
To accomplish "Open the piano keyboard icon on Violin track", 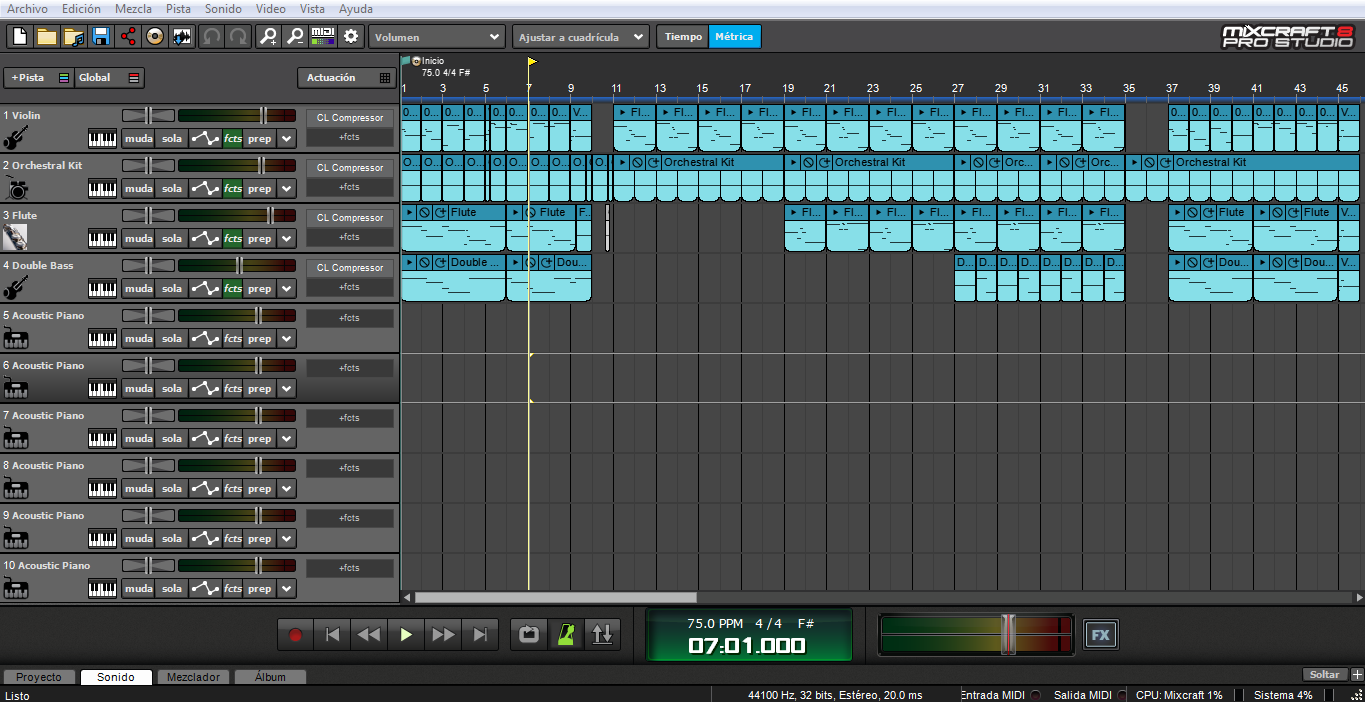I will pyautogui.click(x=103, y=139).
